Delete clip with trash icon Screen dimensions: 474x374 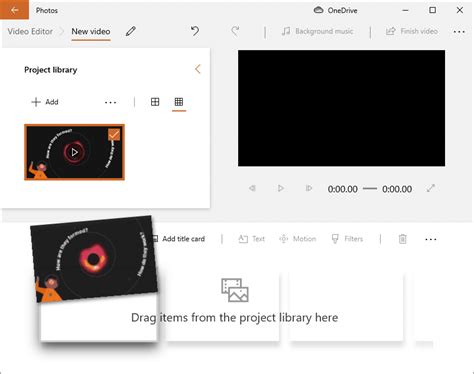coord(403,239)
